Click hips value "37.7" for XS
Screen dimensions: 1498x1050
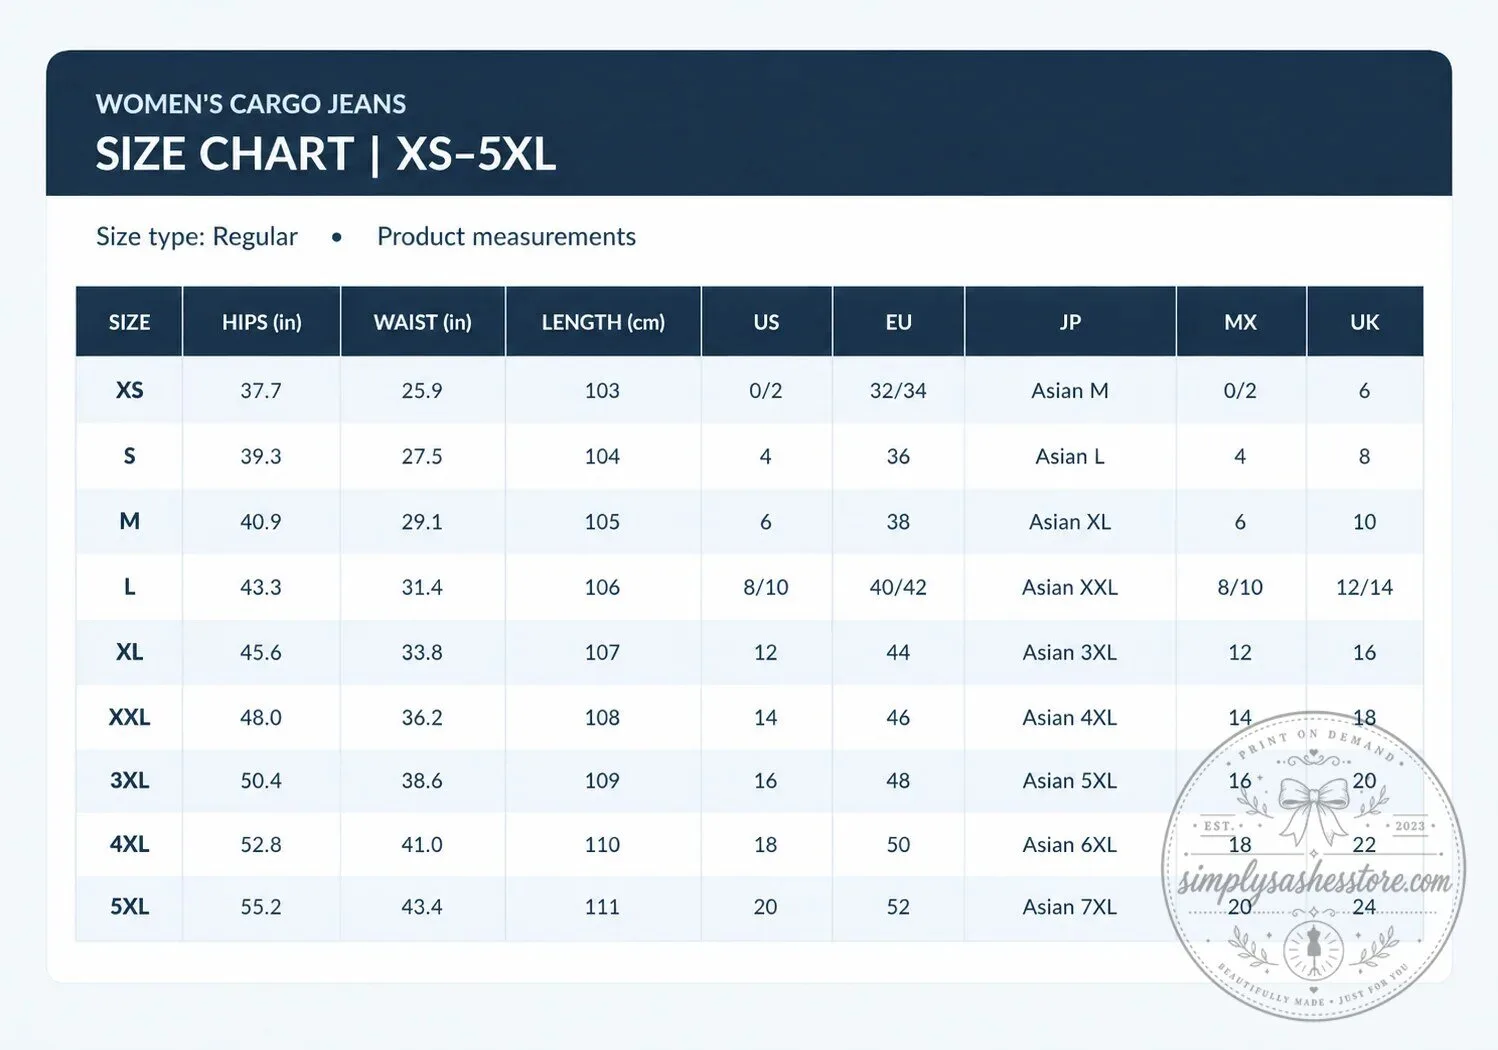tap(261, 390)
